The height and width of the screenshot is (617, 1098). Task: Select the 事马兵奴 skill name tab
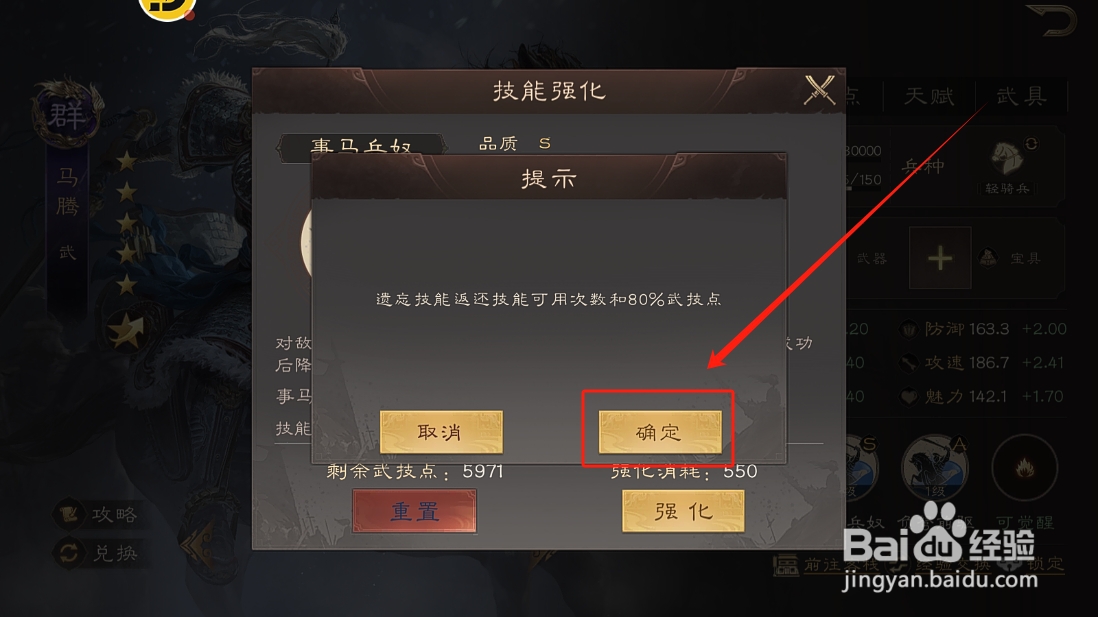[x=361, y=147]
